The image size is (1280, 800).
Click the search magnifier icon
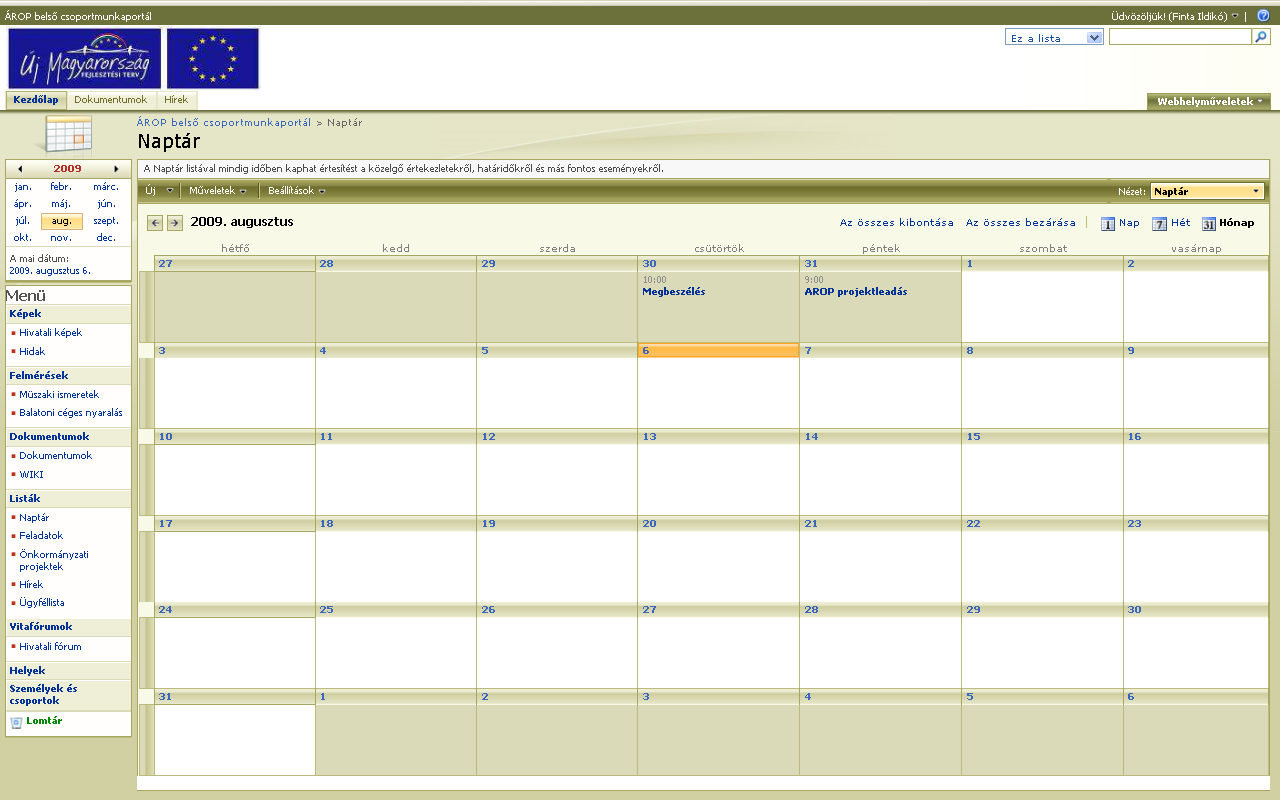pyautogui.click(x=1261, y=37)
